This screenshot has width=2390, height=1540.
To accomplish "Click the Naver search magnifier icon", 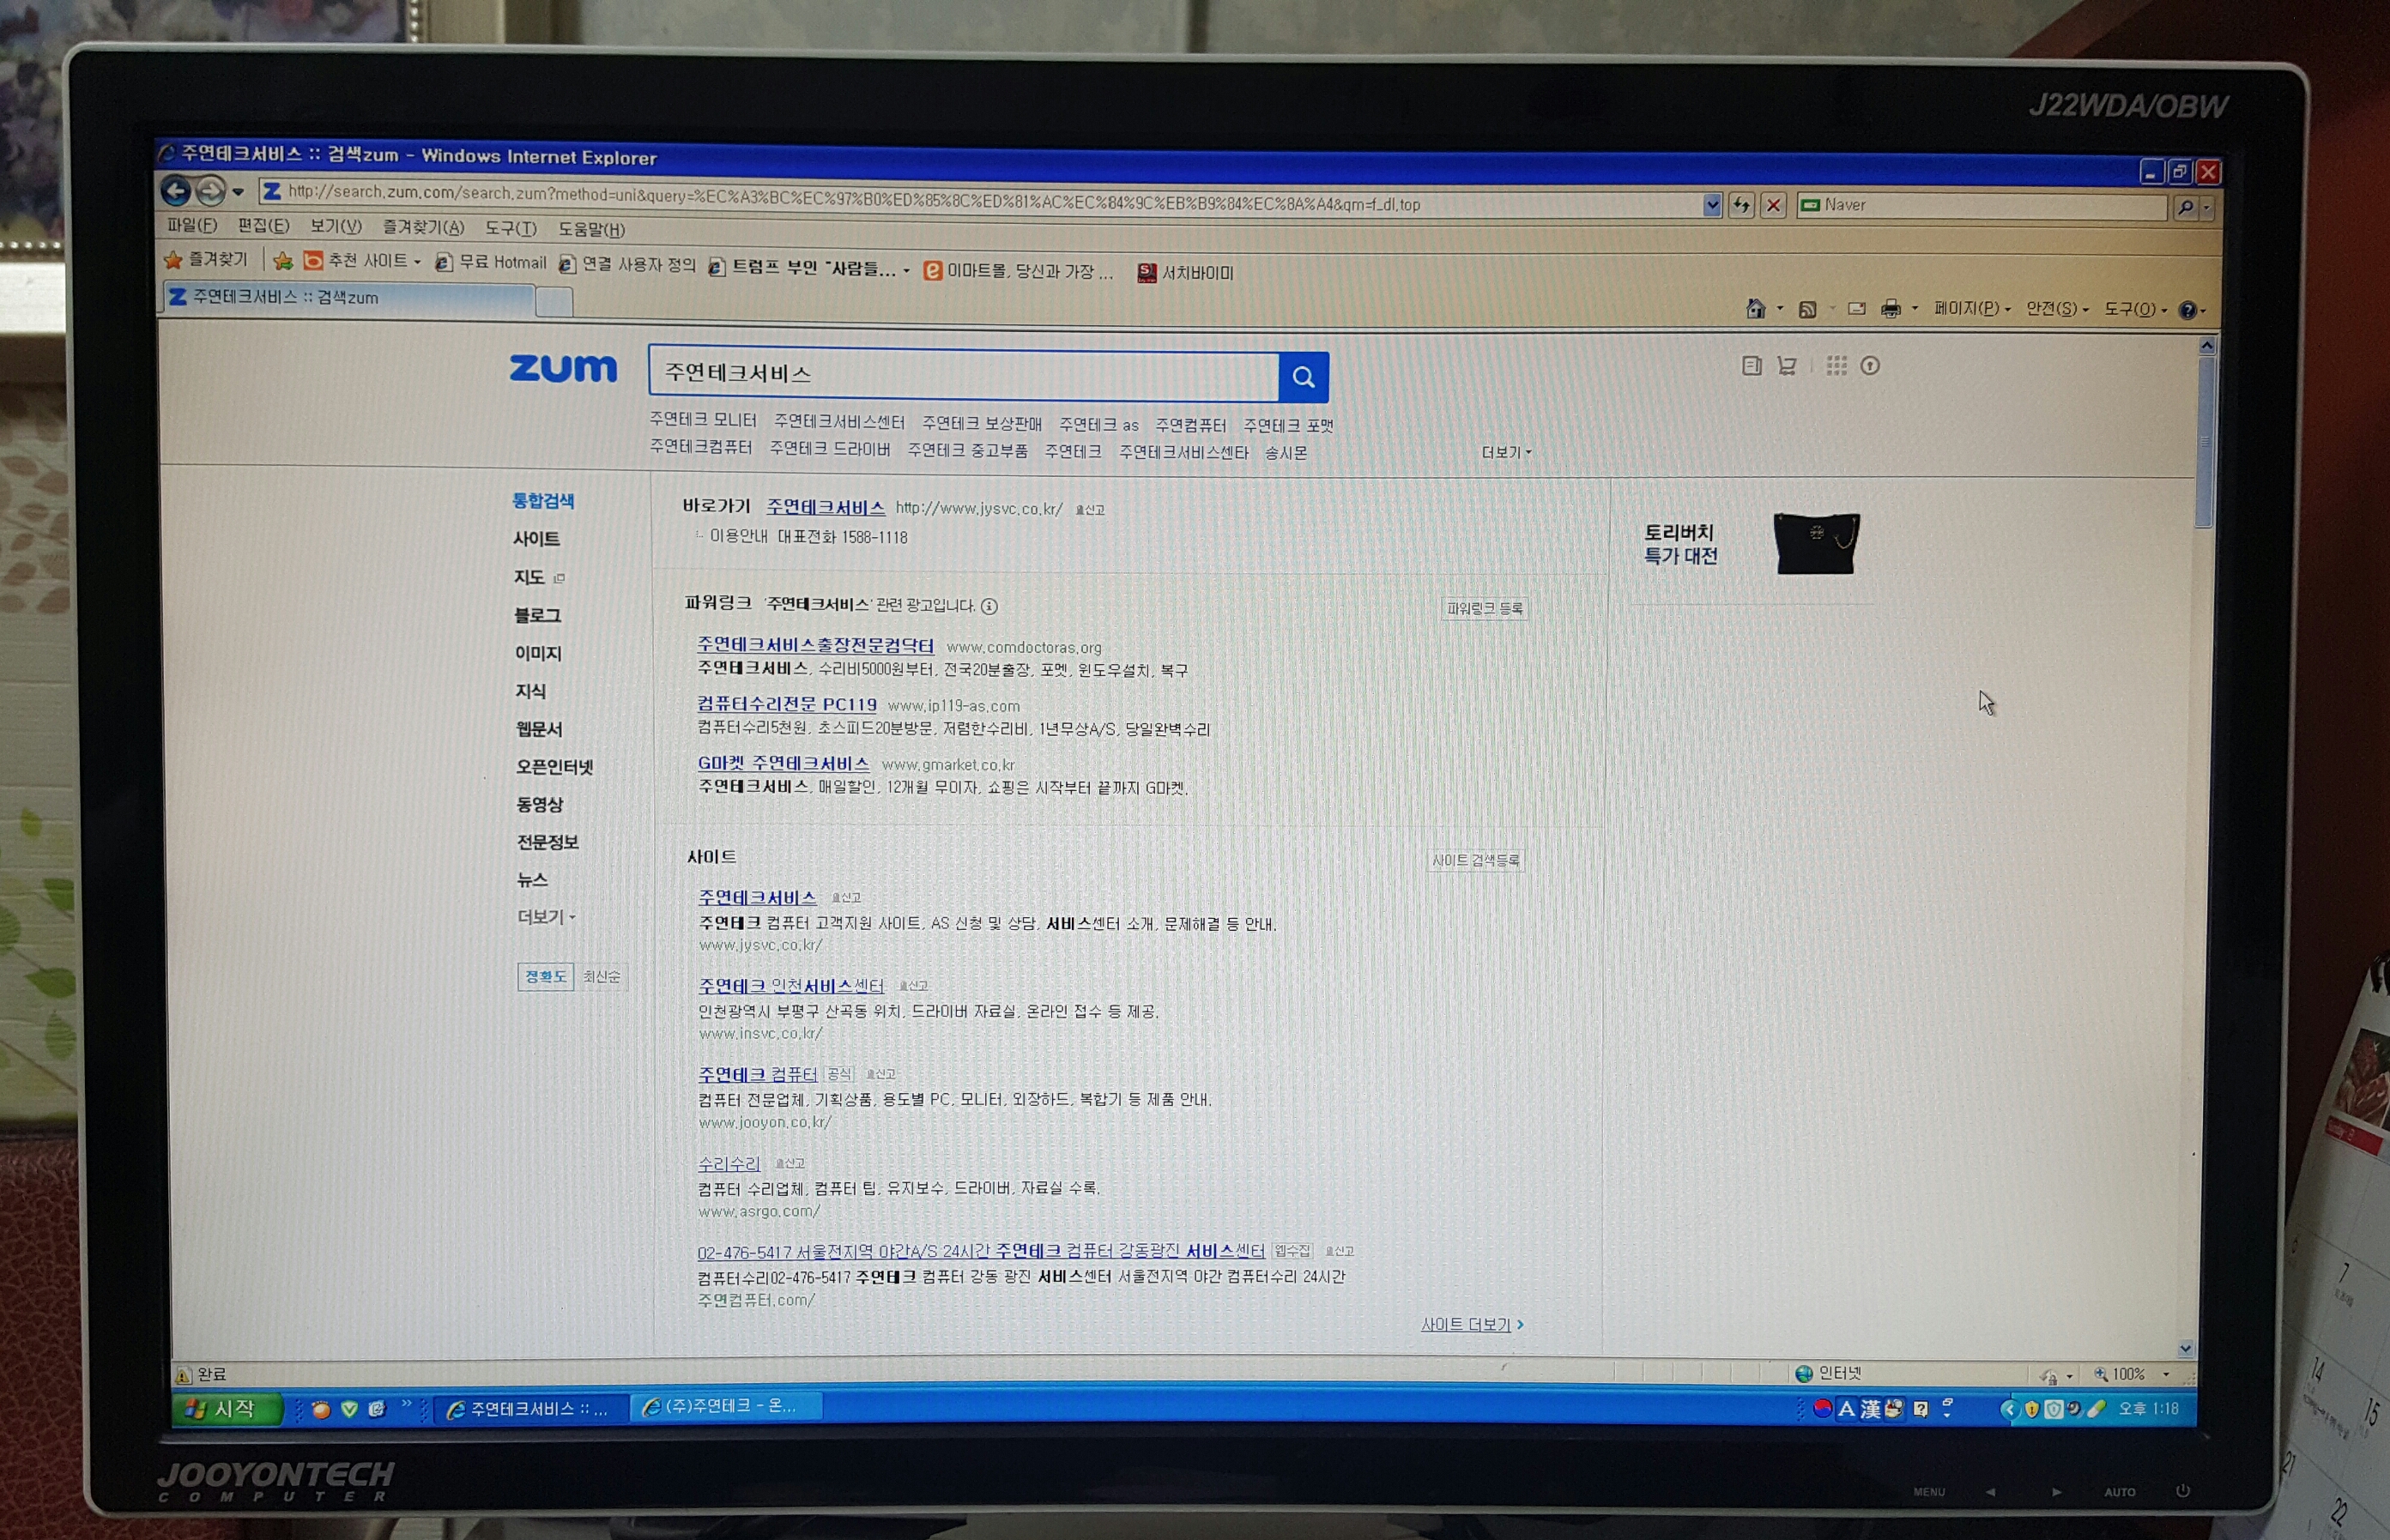I will click(2186, 208).
